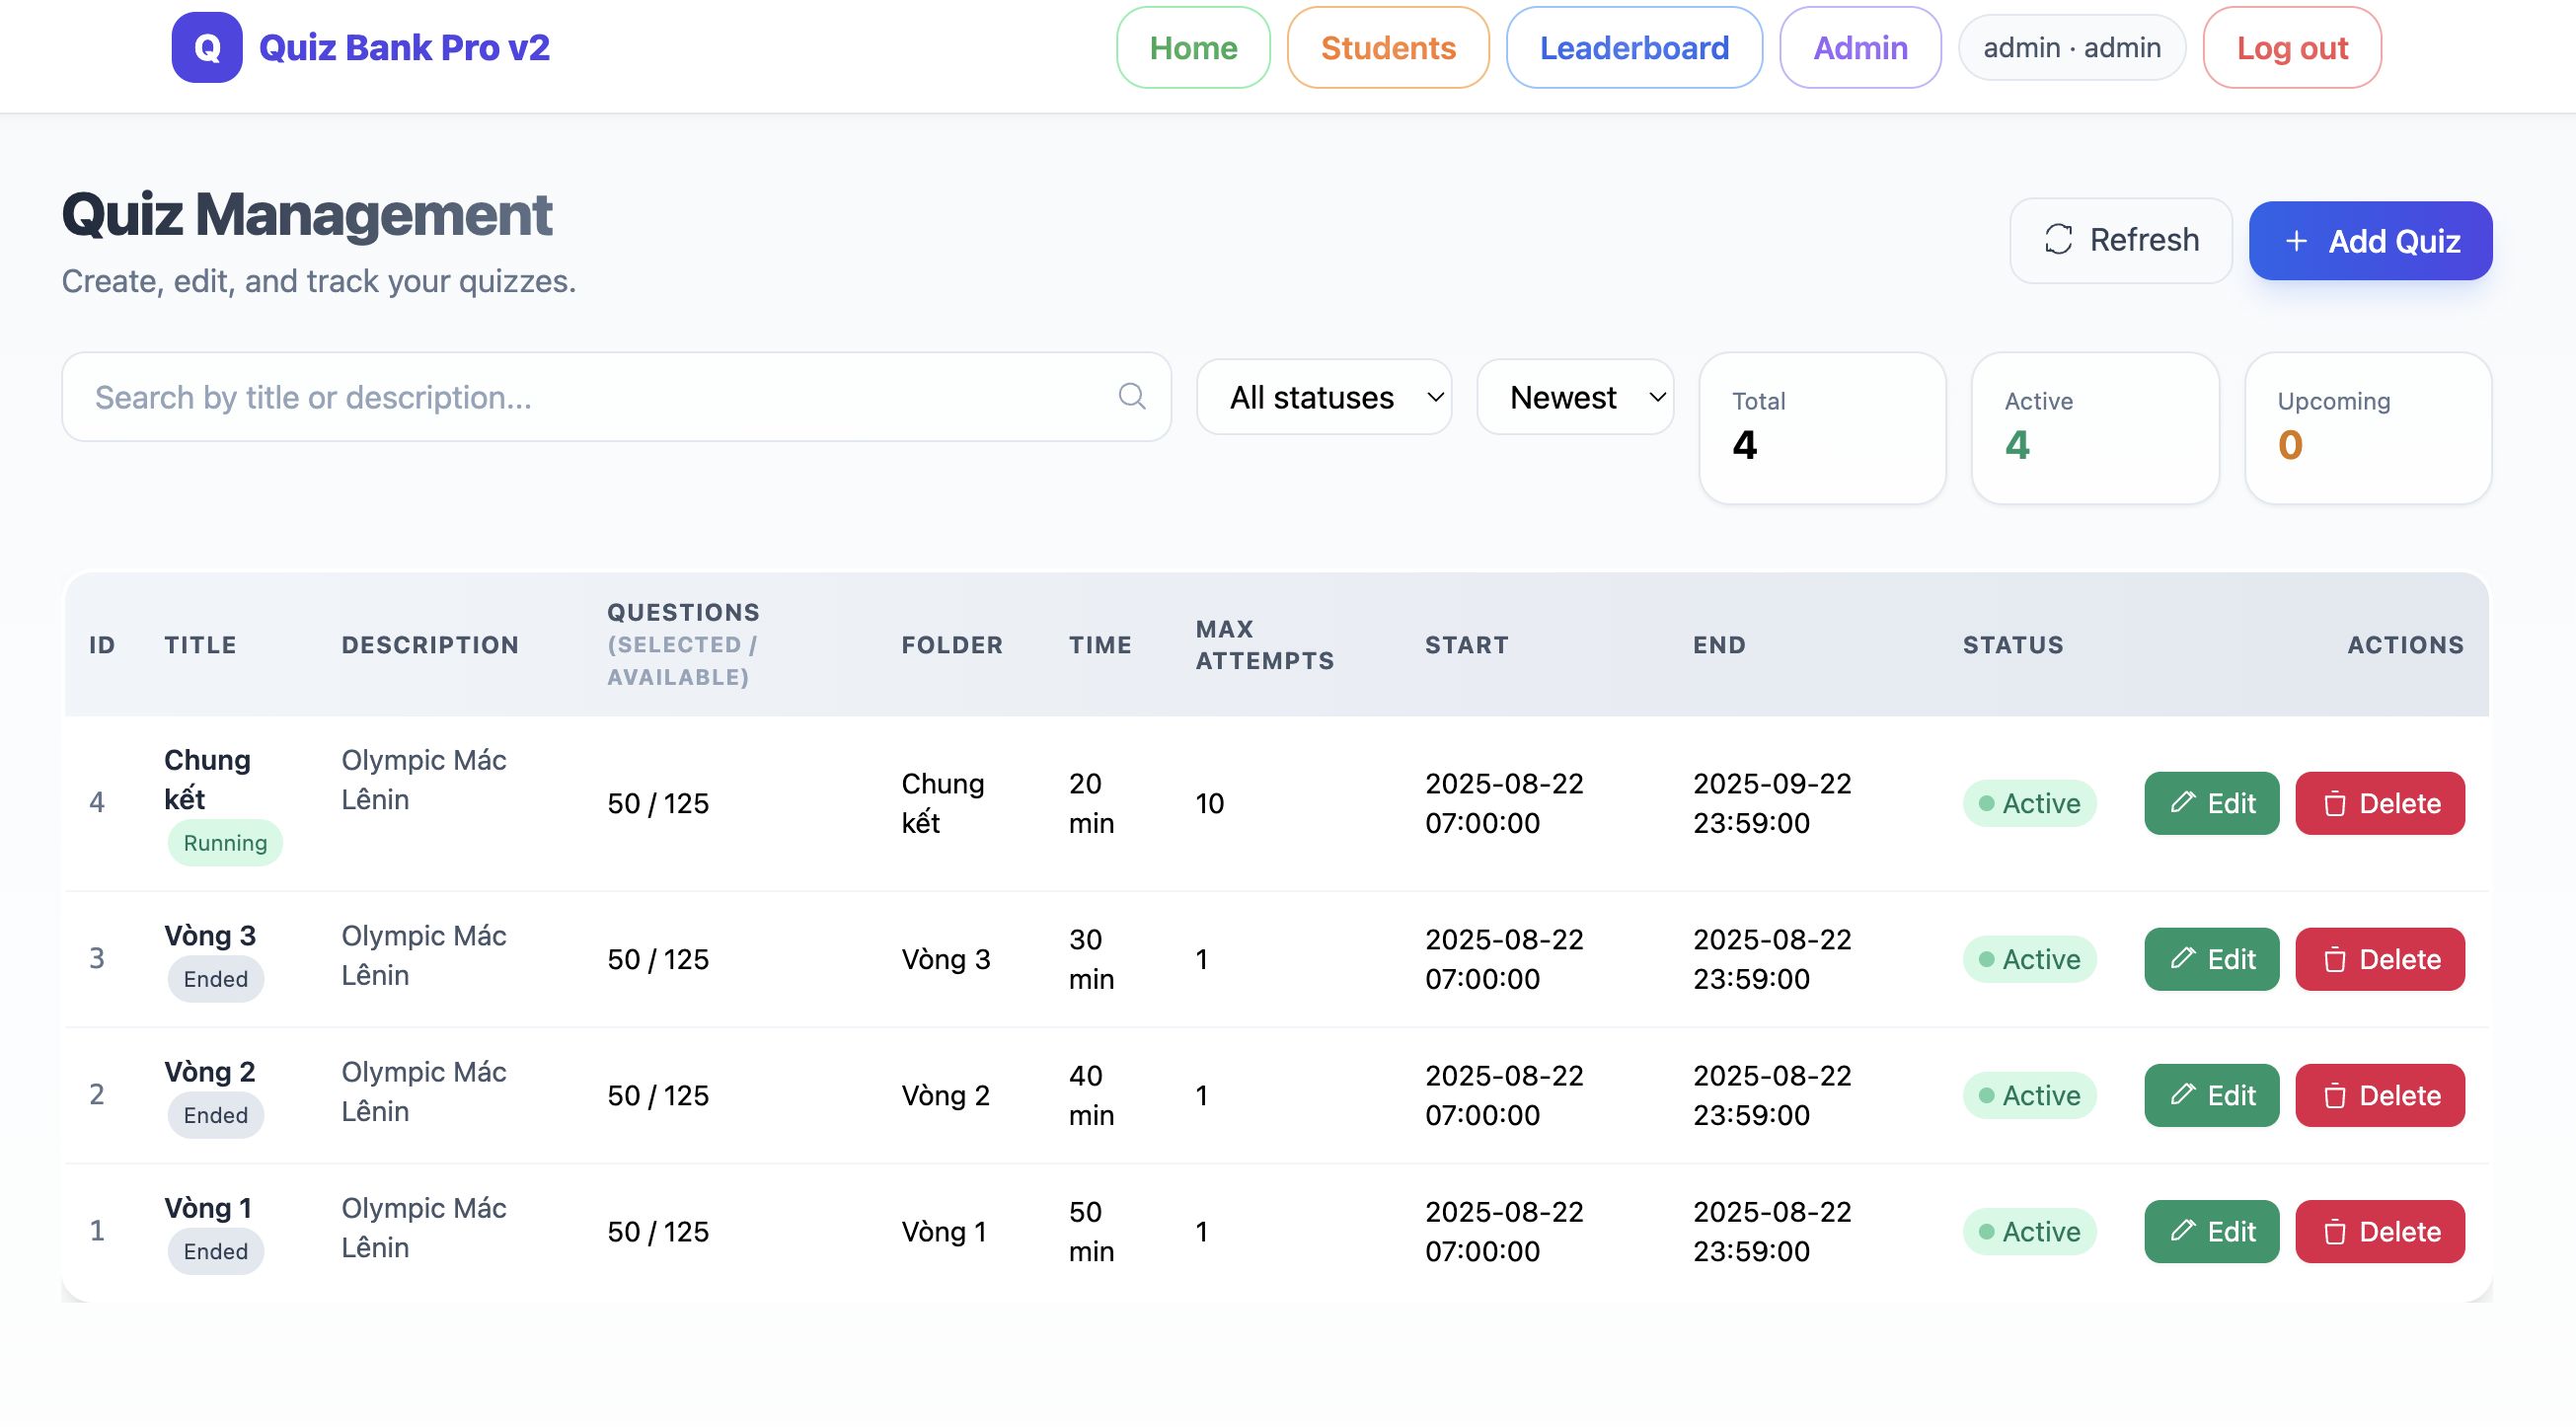The height and width of the screenshot is (1427, 2576).
Task: Switch to the Leaderboard page
Action: click(1633, 48)
